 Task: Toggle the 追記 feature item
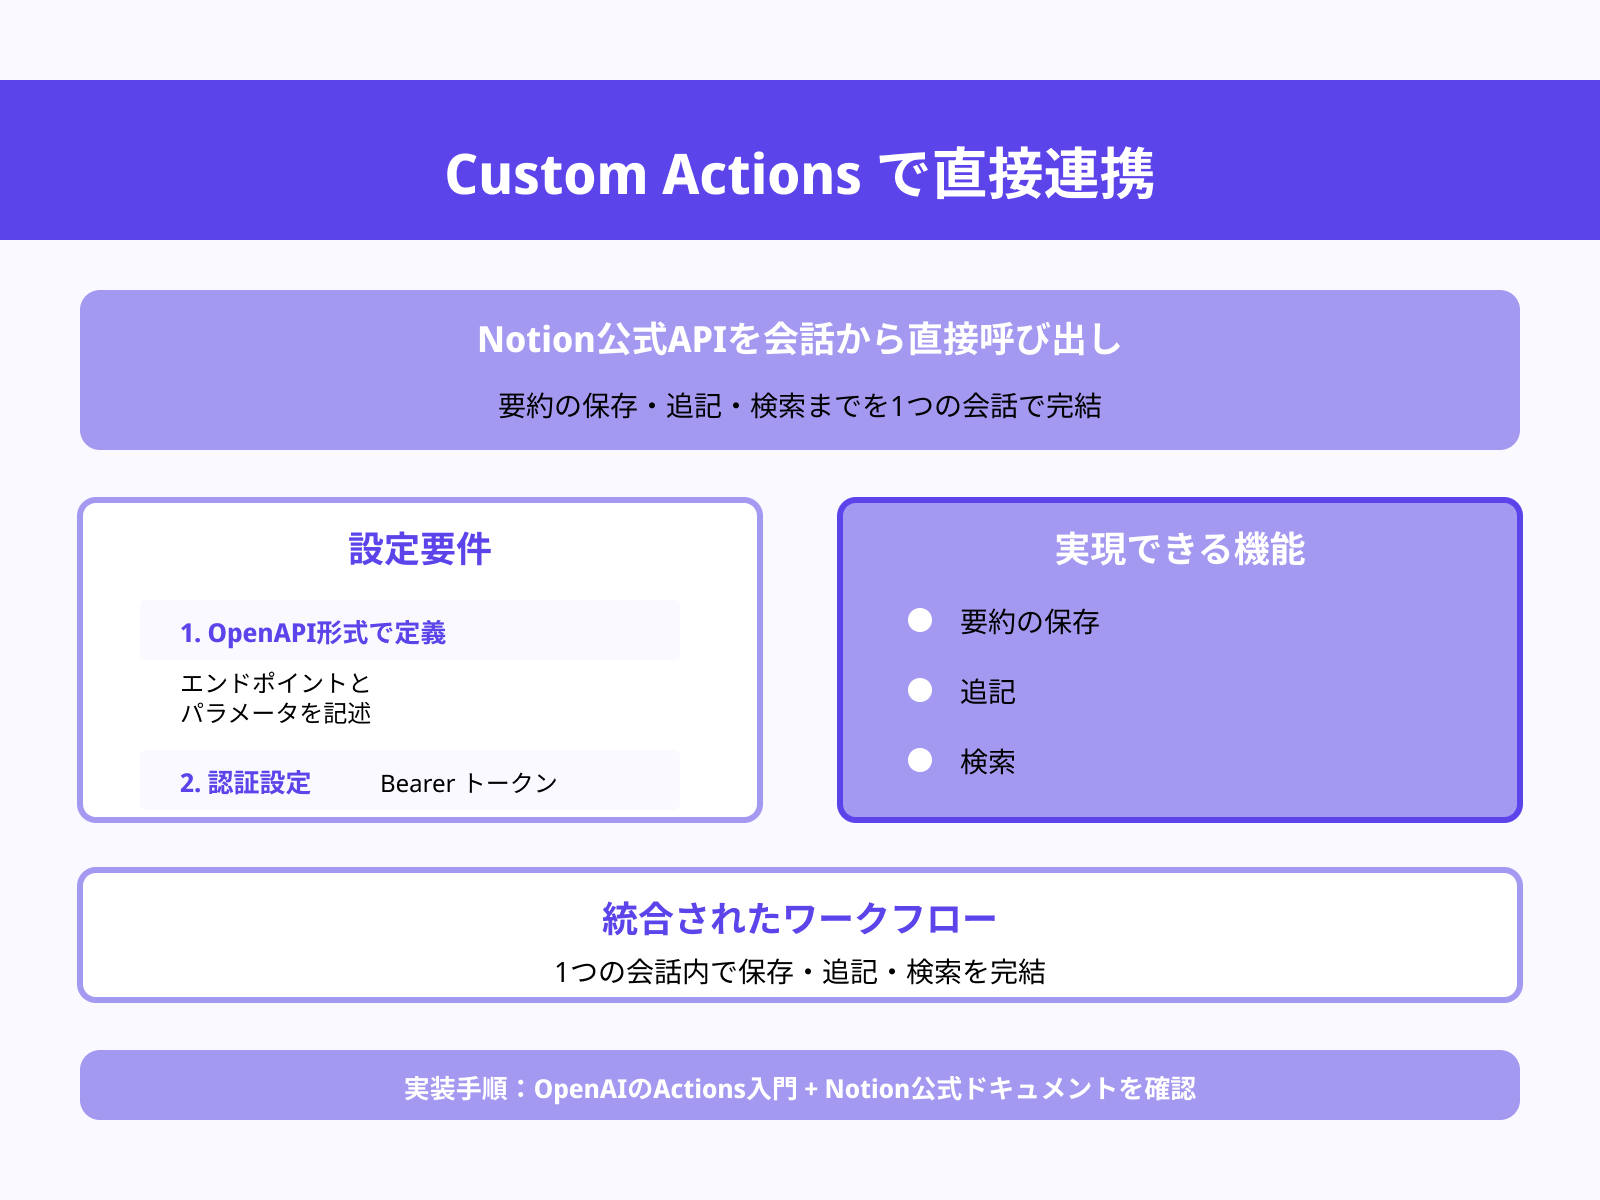[988, 691]
